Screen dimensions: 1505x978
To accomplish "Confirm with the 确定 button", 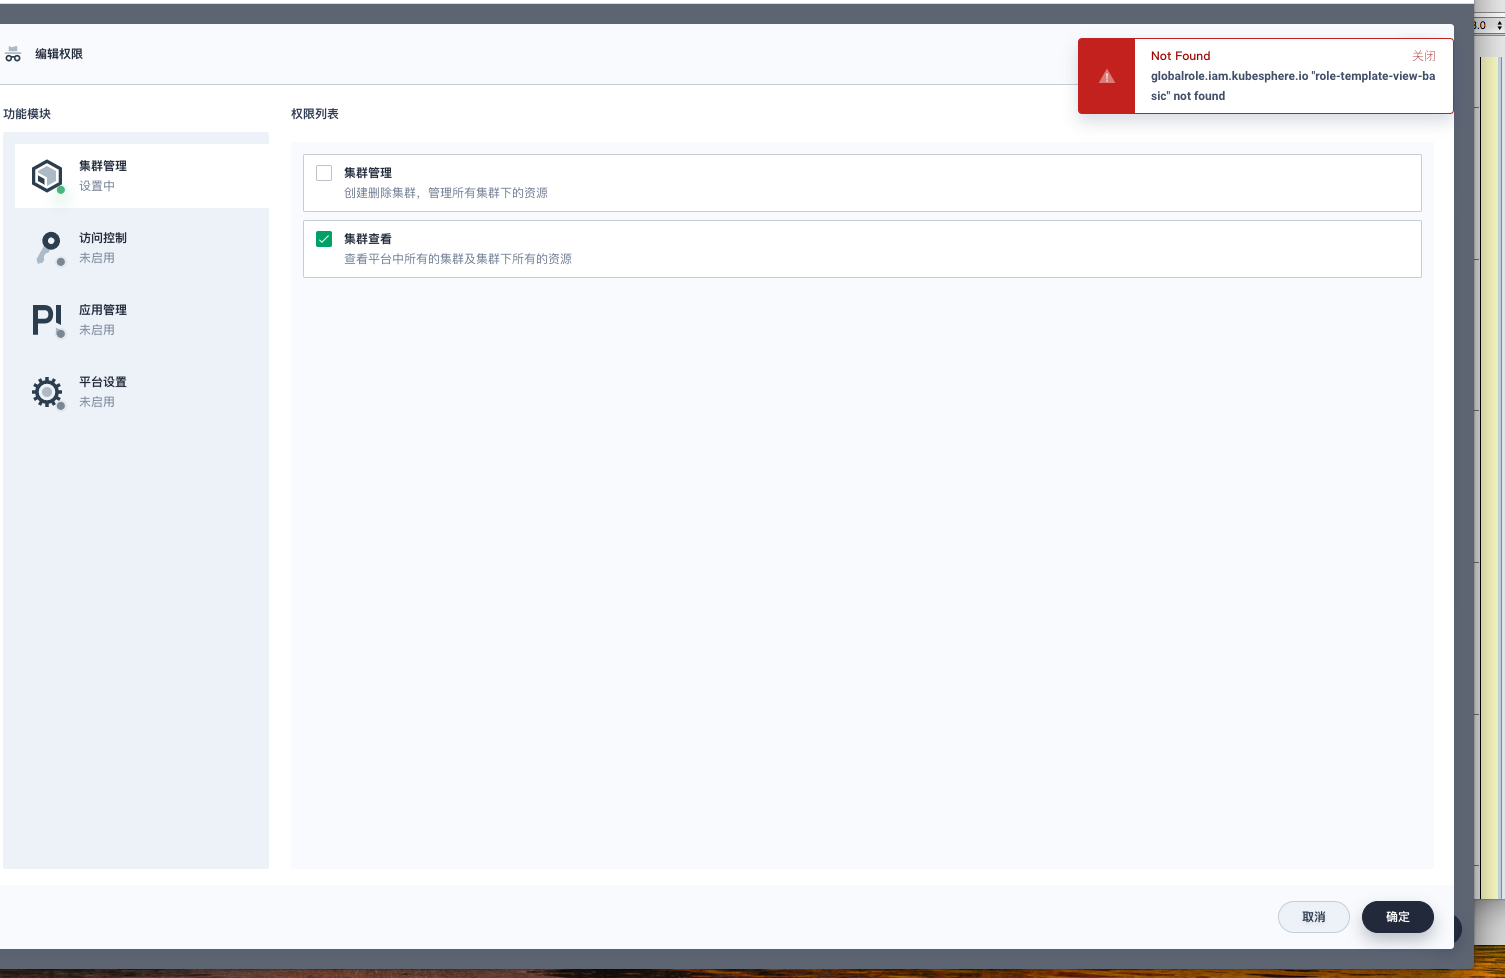I will click(1398, 917).
